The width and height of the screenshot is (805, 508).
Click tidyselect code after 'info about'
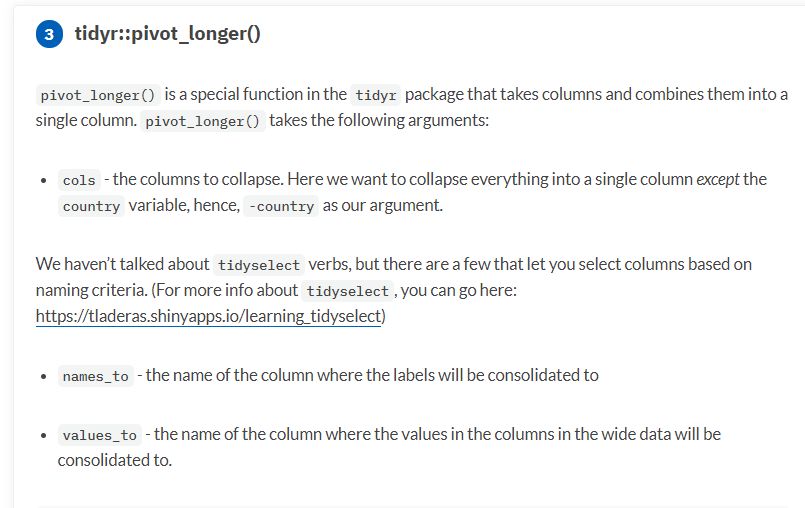348,291
